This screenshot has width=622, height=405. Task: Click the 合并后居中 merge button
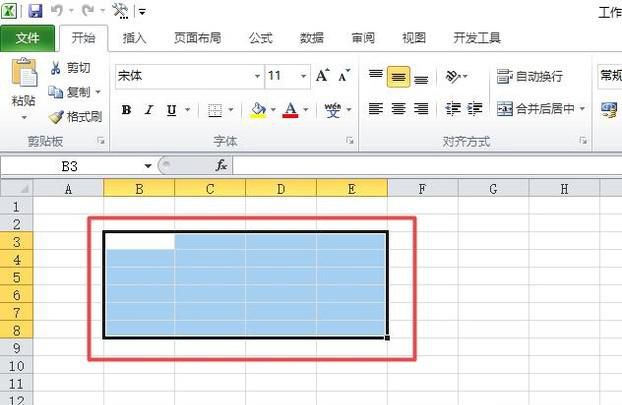pos(536,108)
